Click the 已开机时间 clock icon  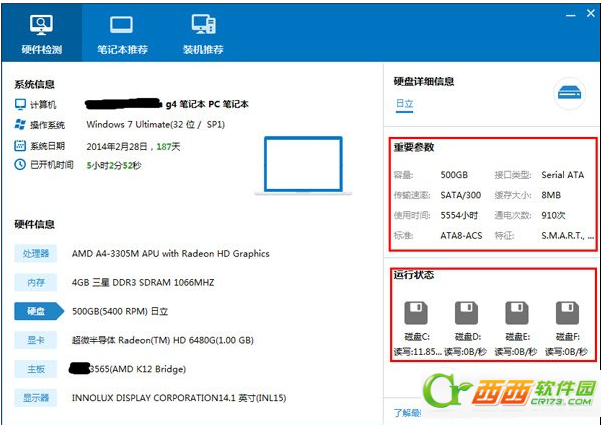(20, 165)
